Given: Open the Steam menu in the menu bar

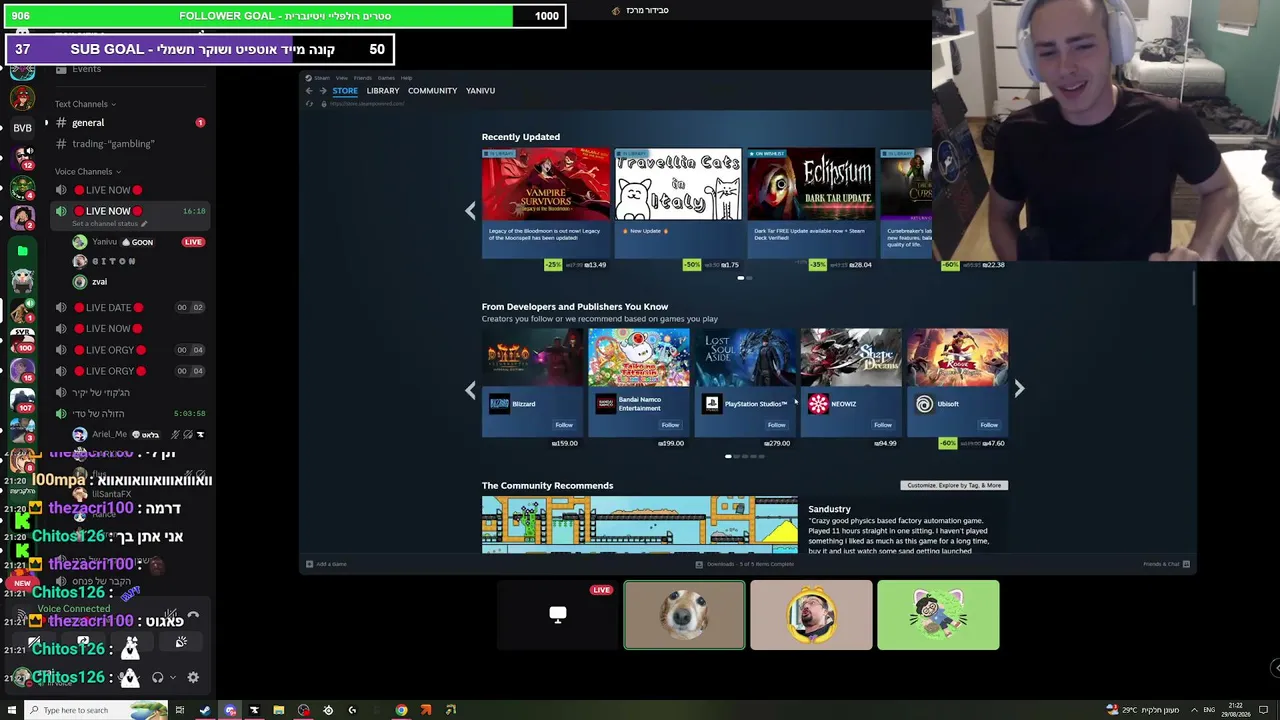Looking at the screenshot, I should point(322,78).
